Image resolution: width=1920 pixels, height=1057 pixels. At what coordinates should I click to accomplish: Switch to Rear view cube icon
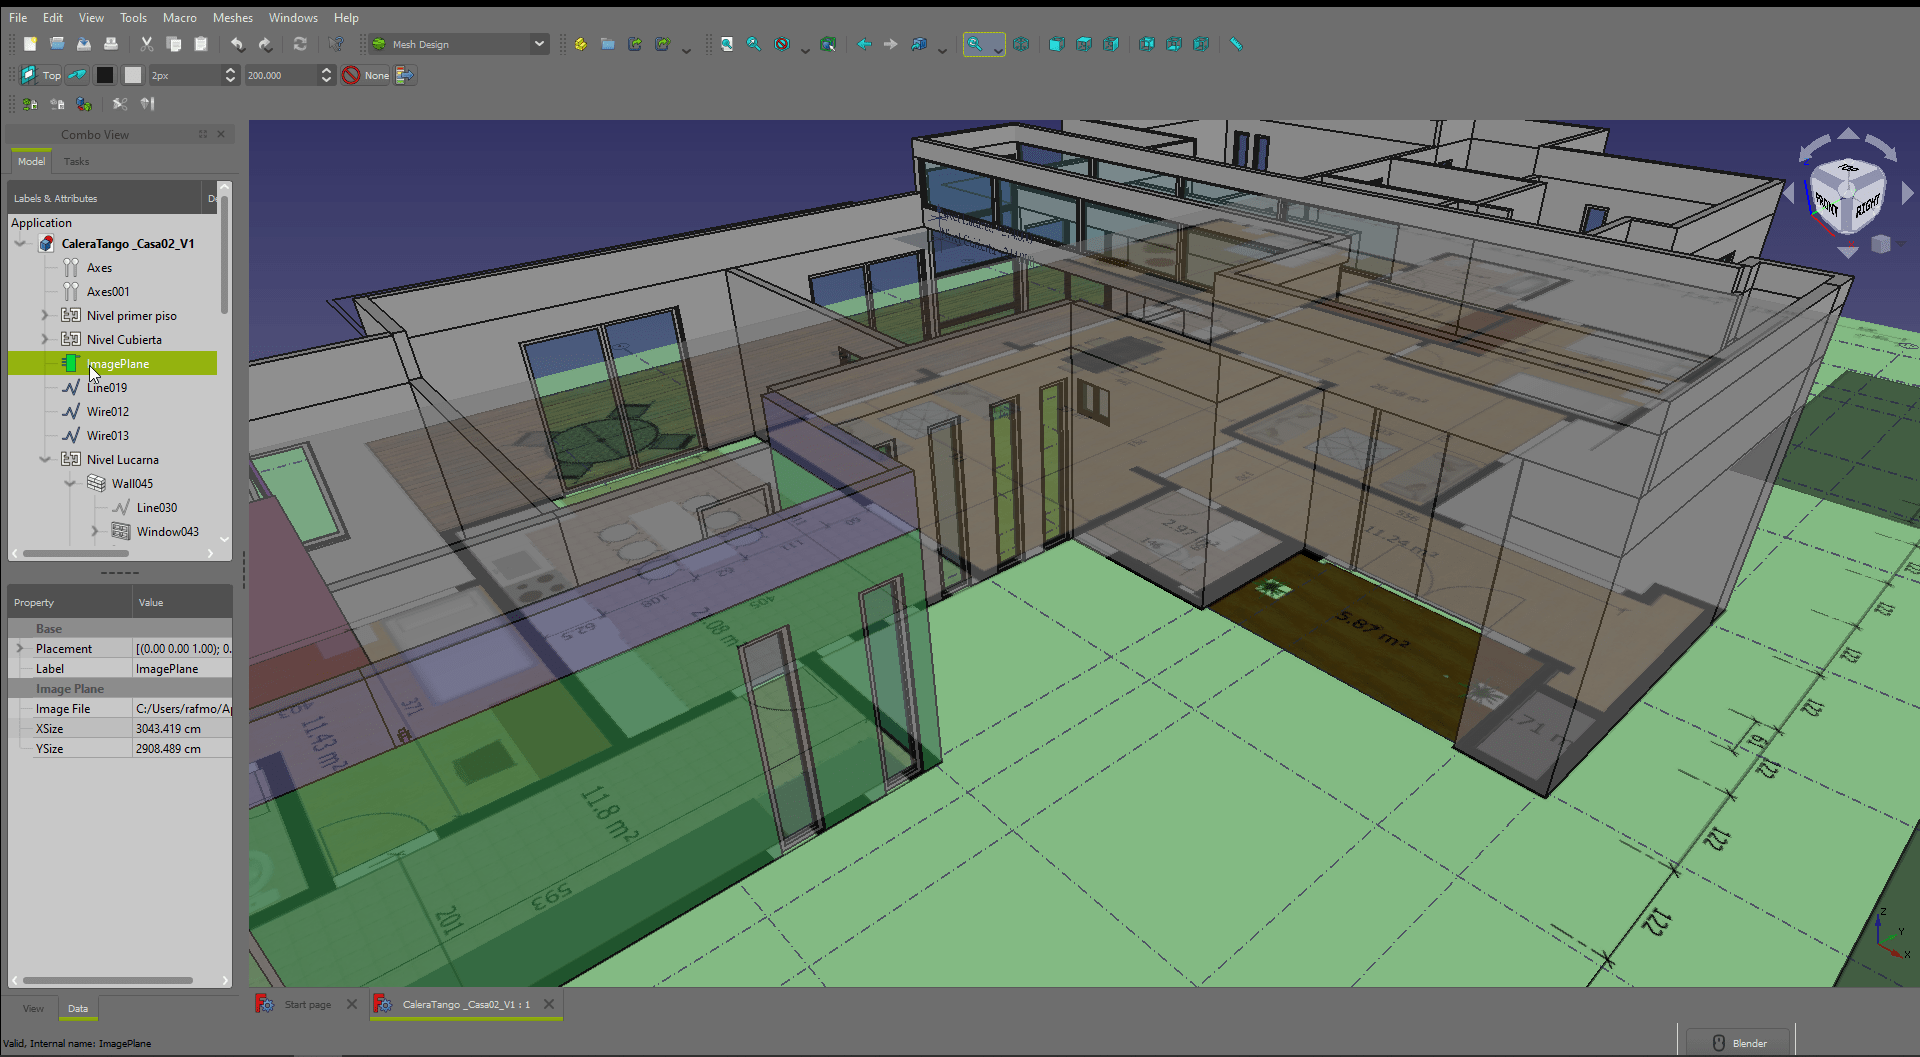point(1147,44)
